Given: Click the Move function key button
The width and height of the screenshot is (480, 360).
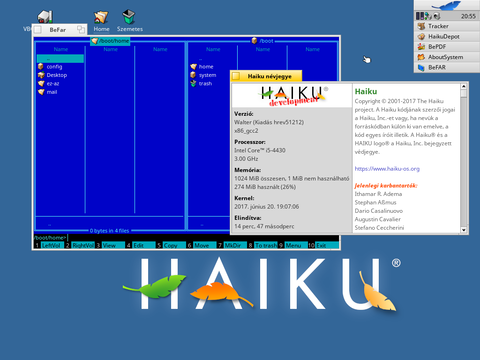Looking at the screenshot, I should point(205,245).
